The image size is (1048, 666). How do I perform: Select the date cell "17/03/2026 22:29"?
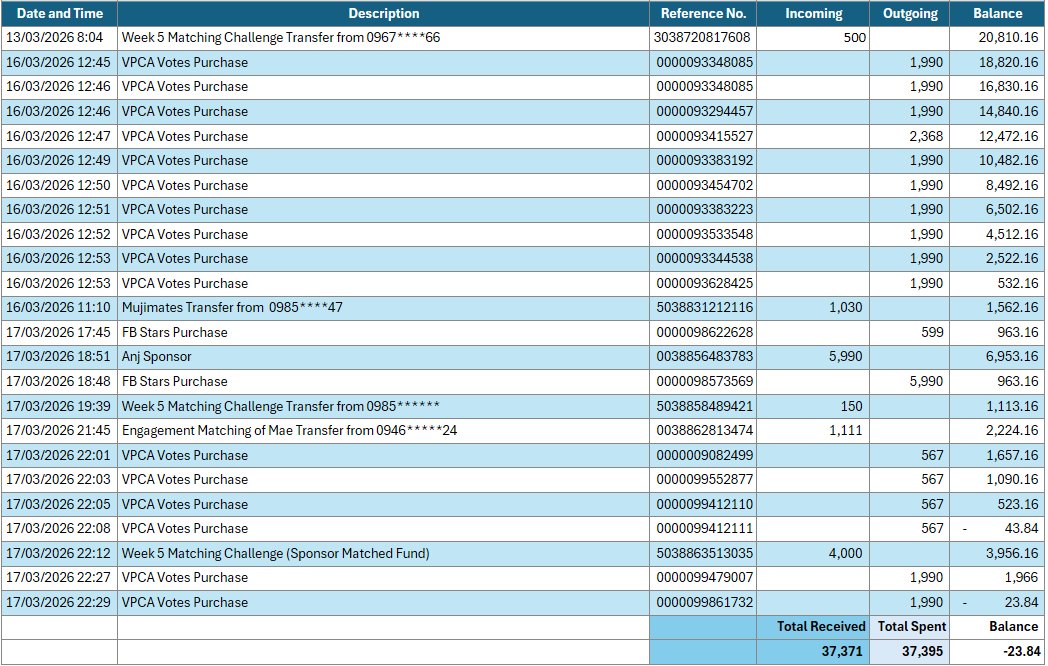59,602
